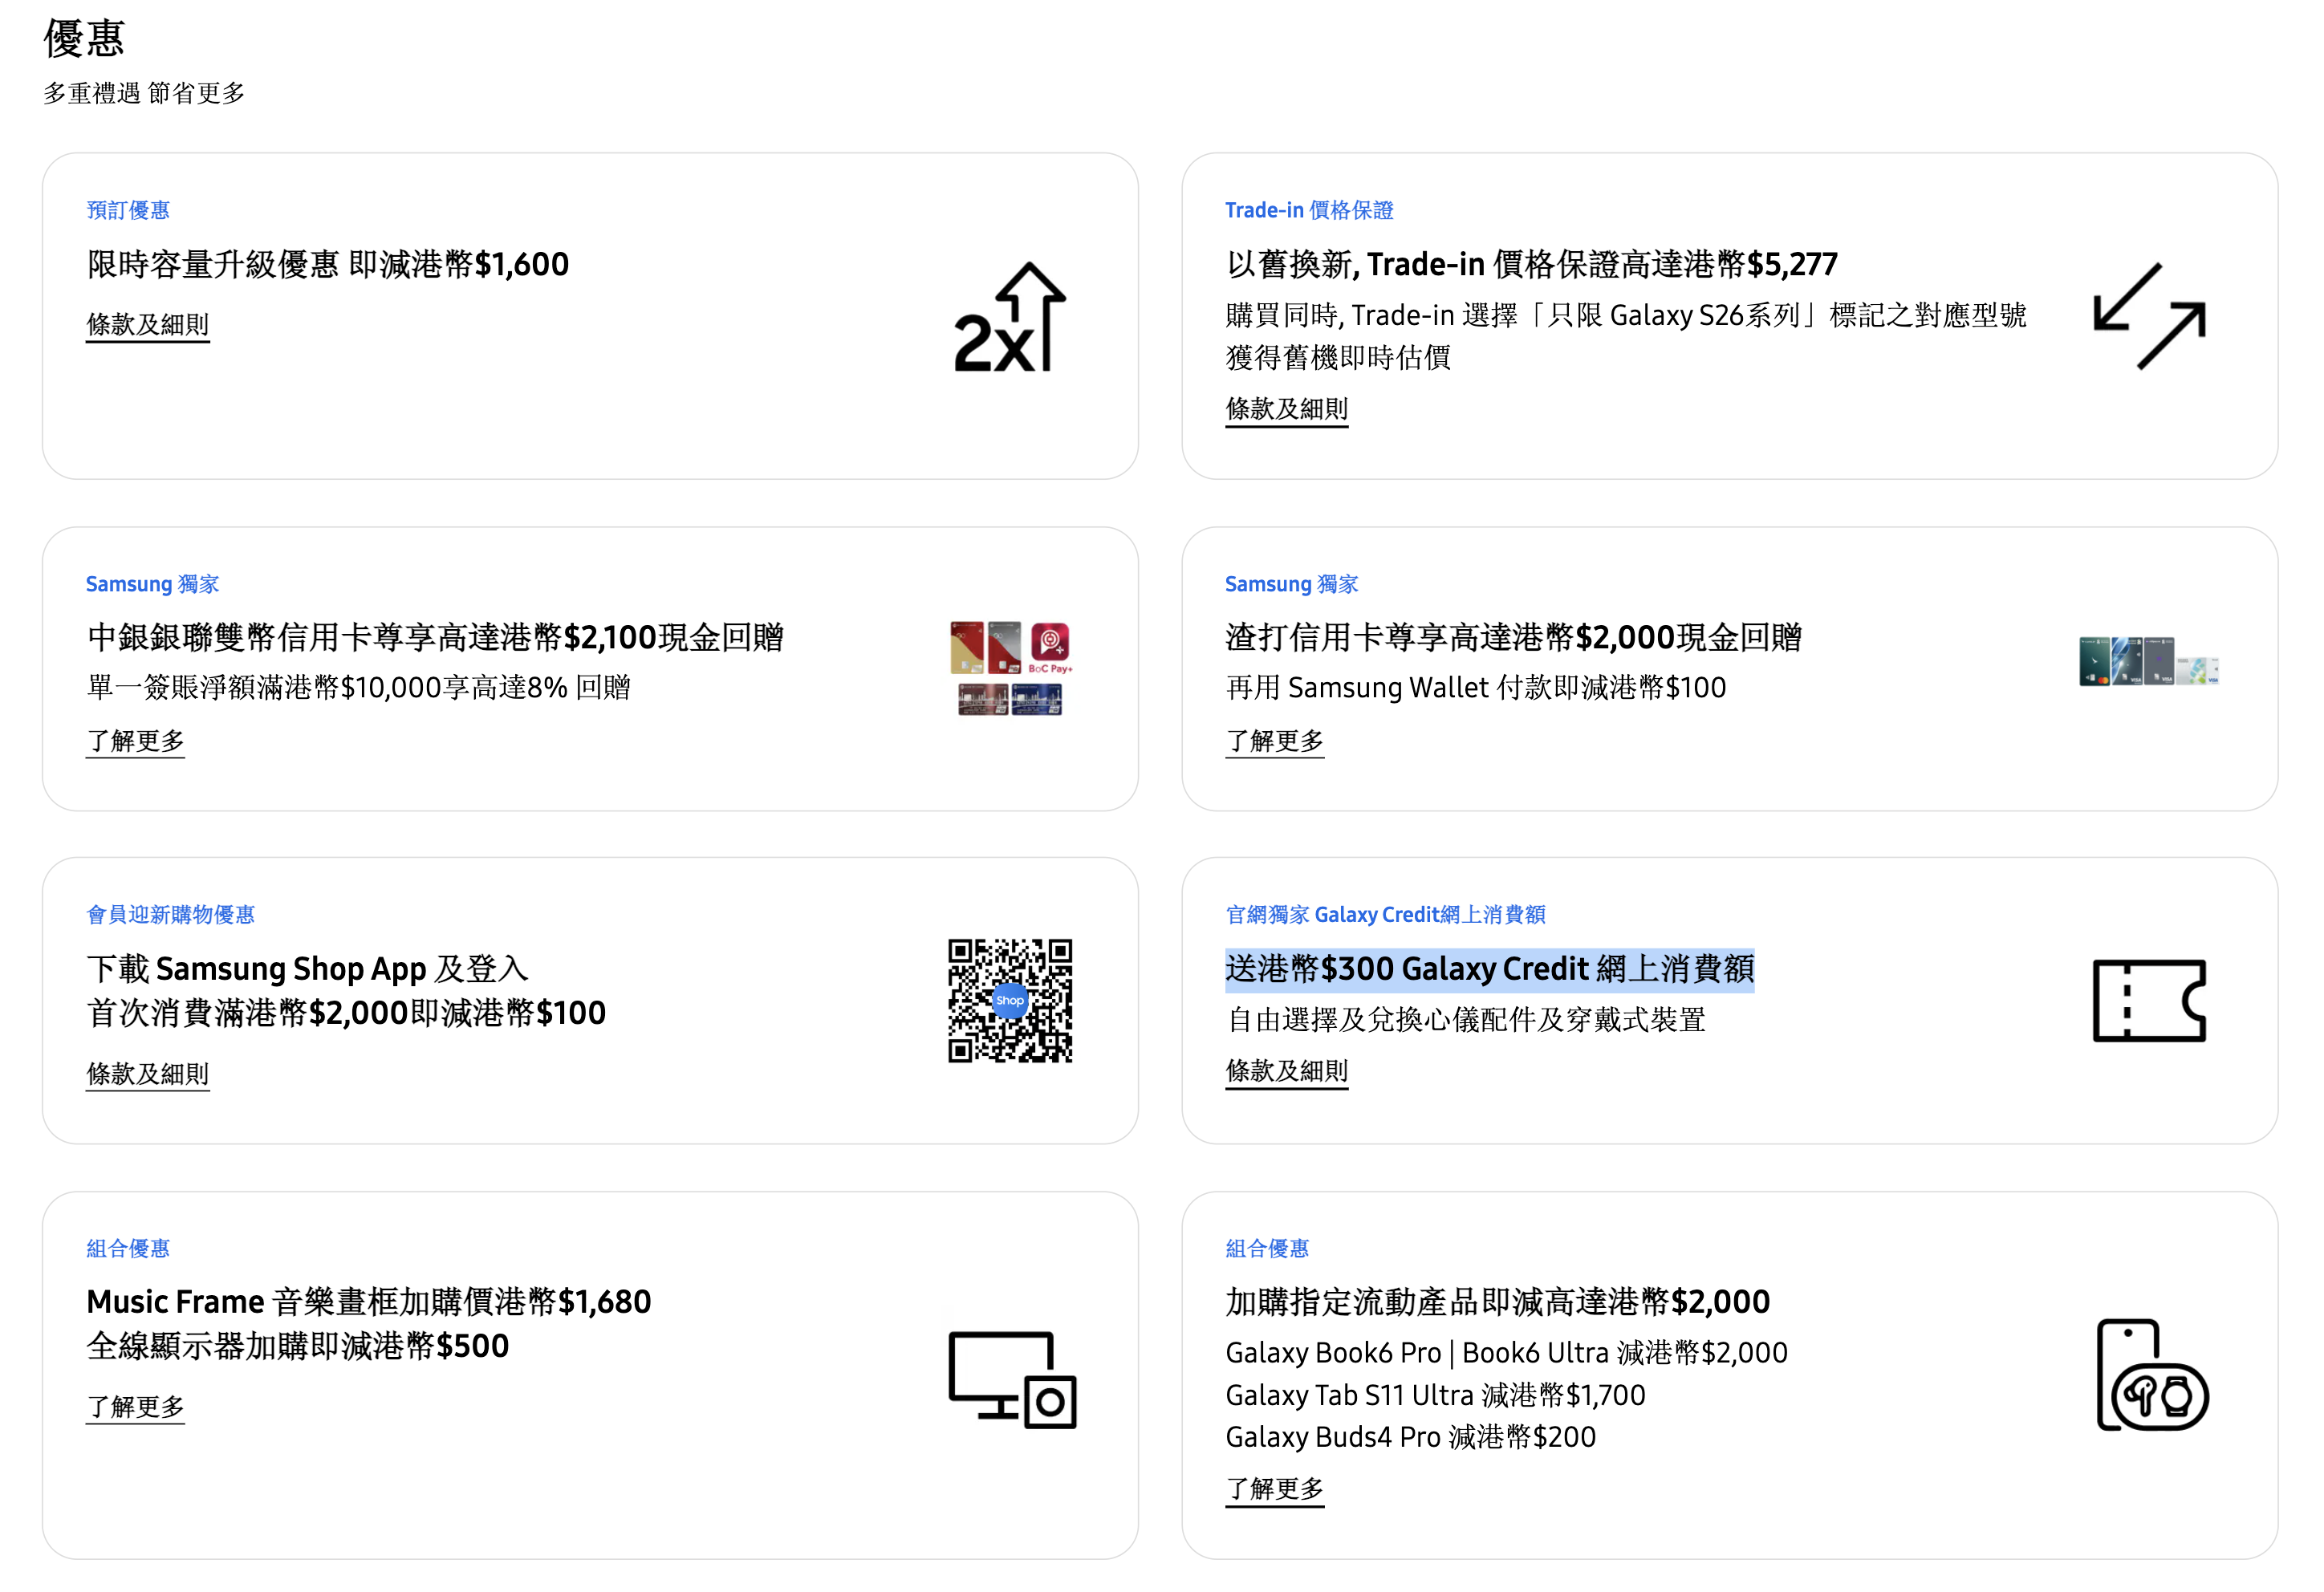Click the Samsung Shop QR code
Screen dimensions: 2324x1592
[1010, 1000]
